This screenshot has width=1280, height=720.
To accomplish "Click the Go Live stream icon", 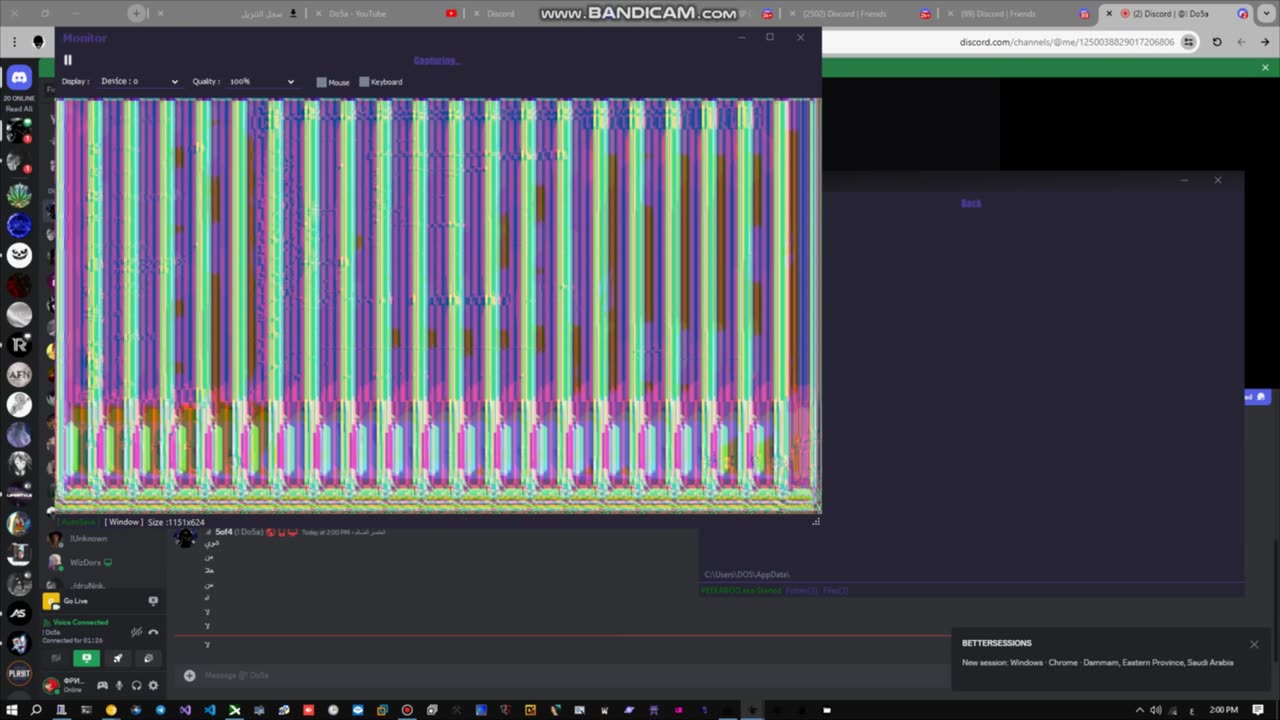I will [x=153, y=601].
